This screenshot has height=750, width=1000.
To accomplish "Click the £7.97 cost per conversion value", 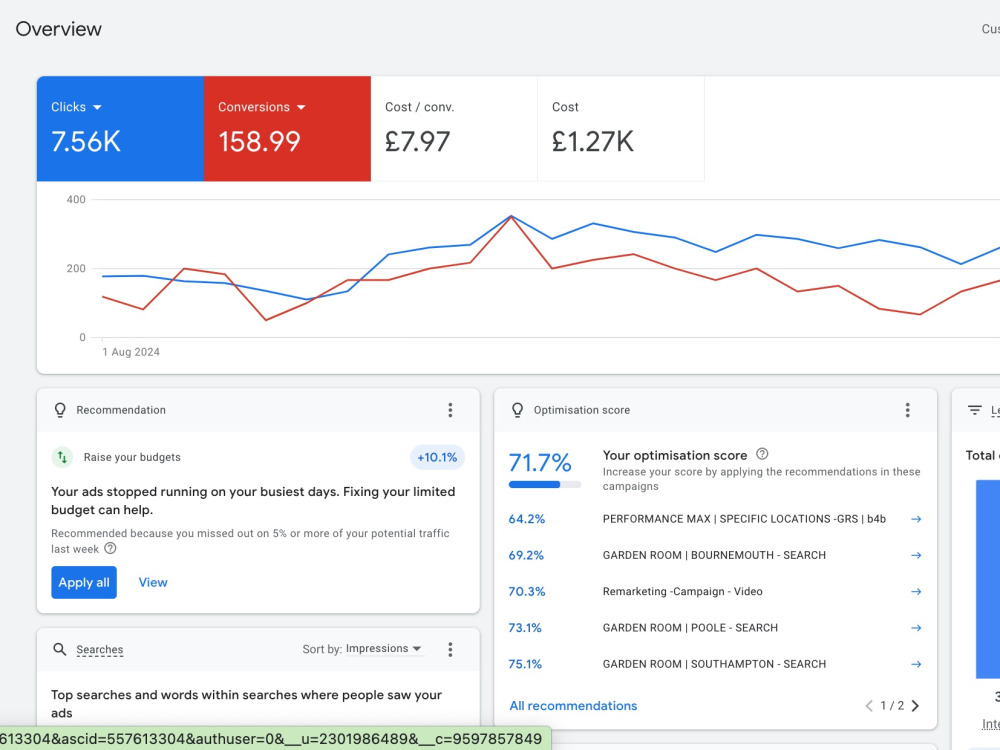I will (418, 142).
